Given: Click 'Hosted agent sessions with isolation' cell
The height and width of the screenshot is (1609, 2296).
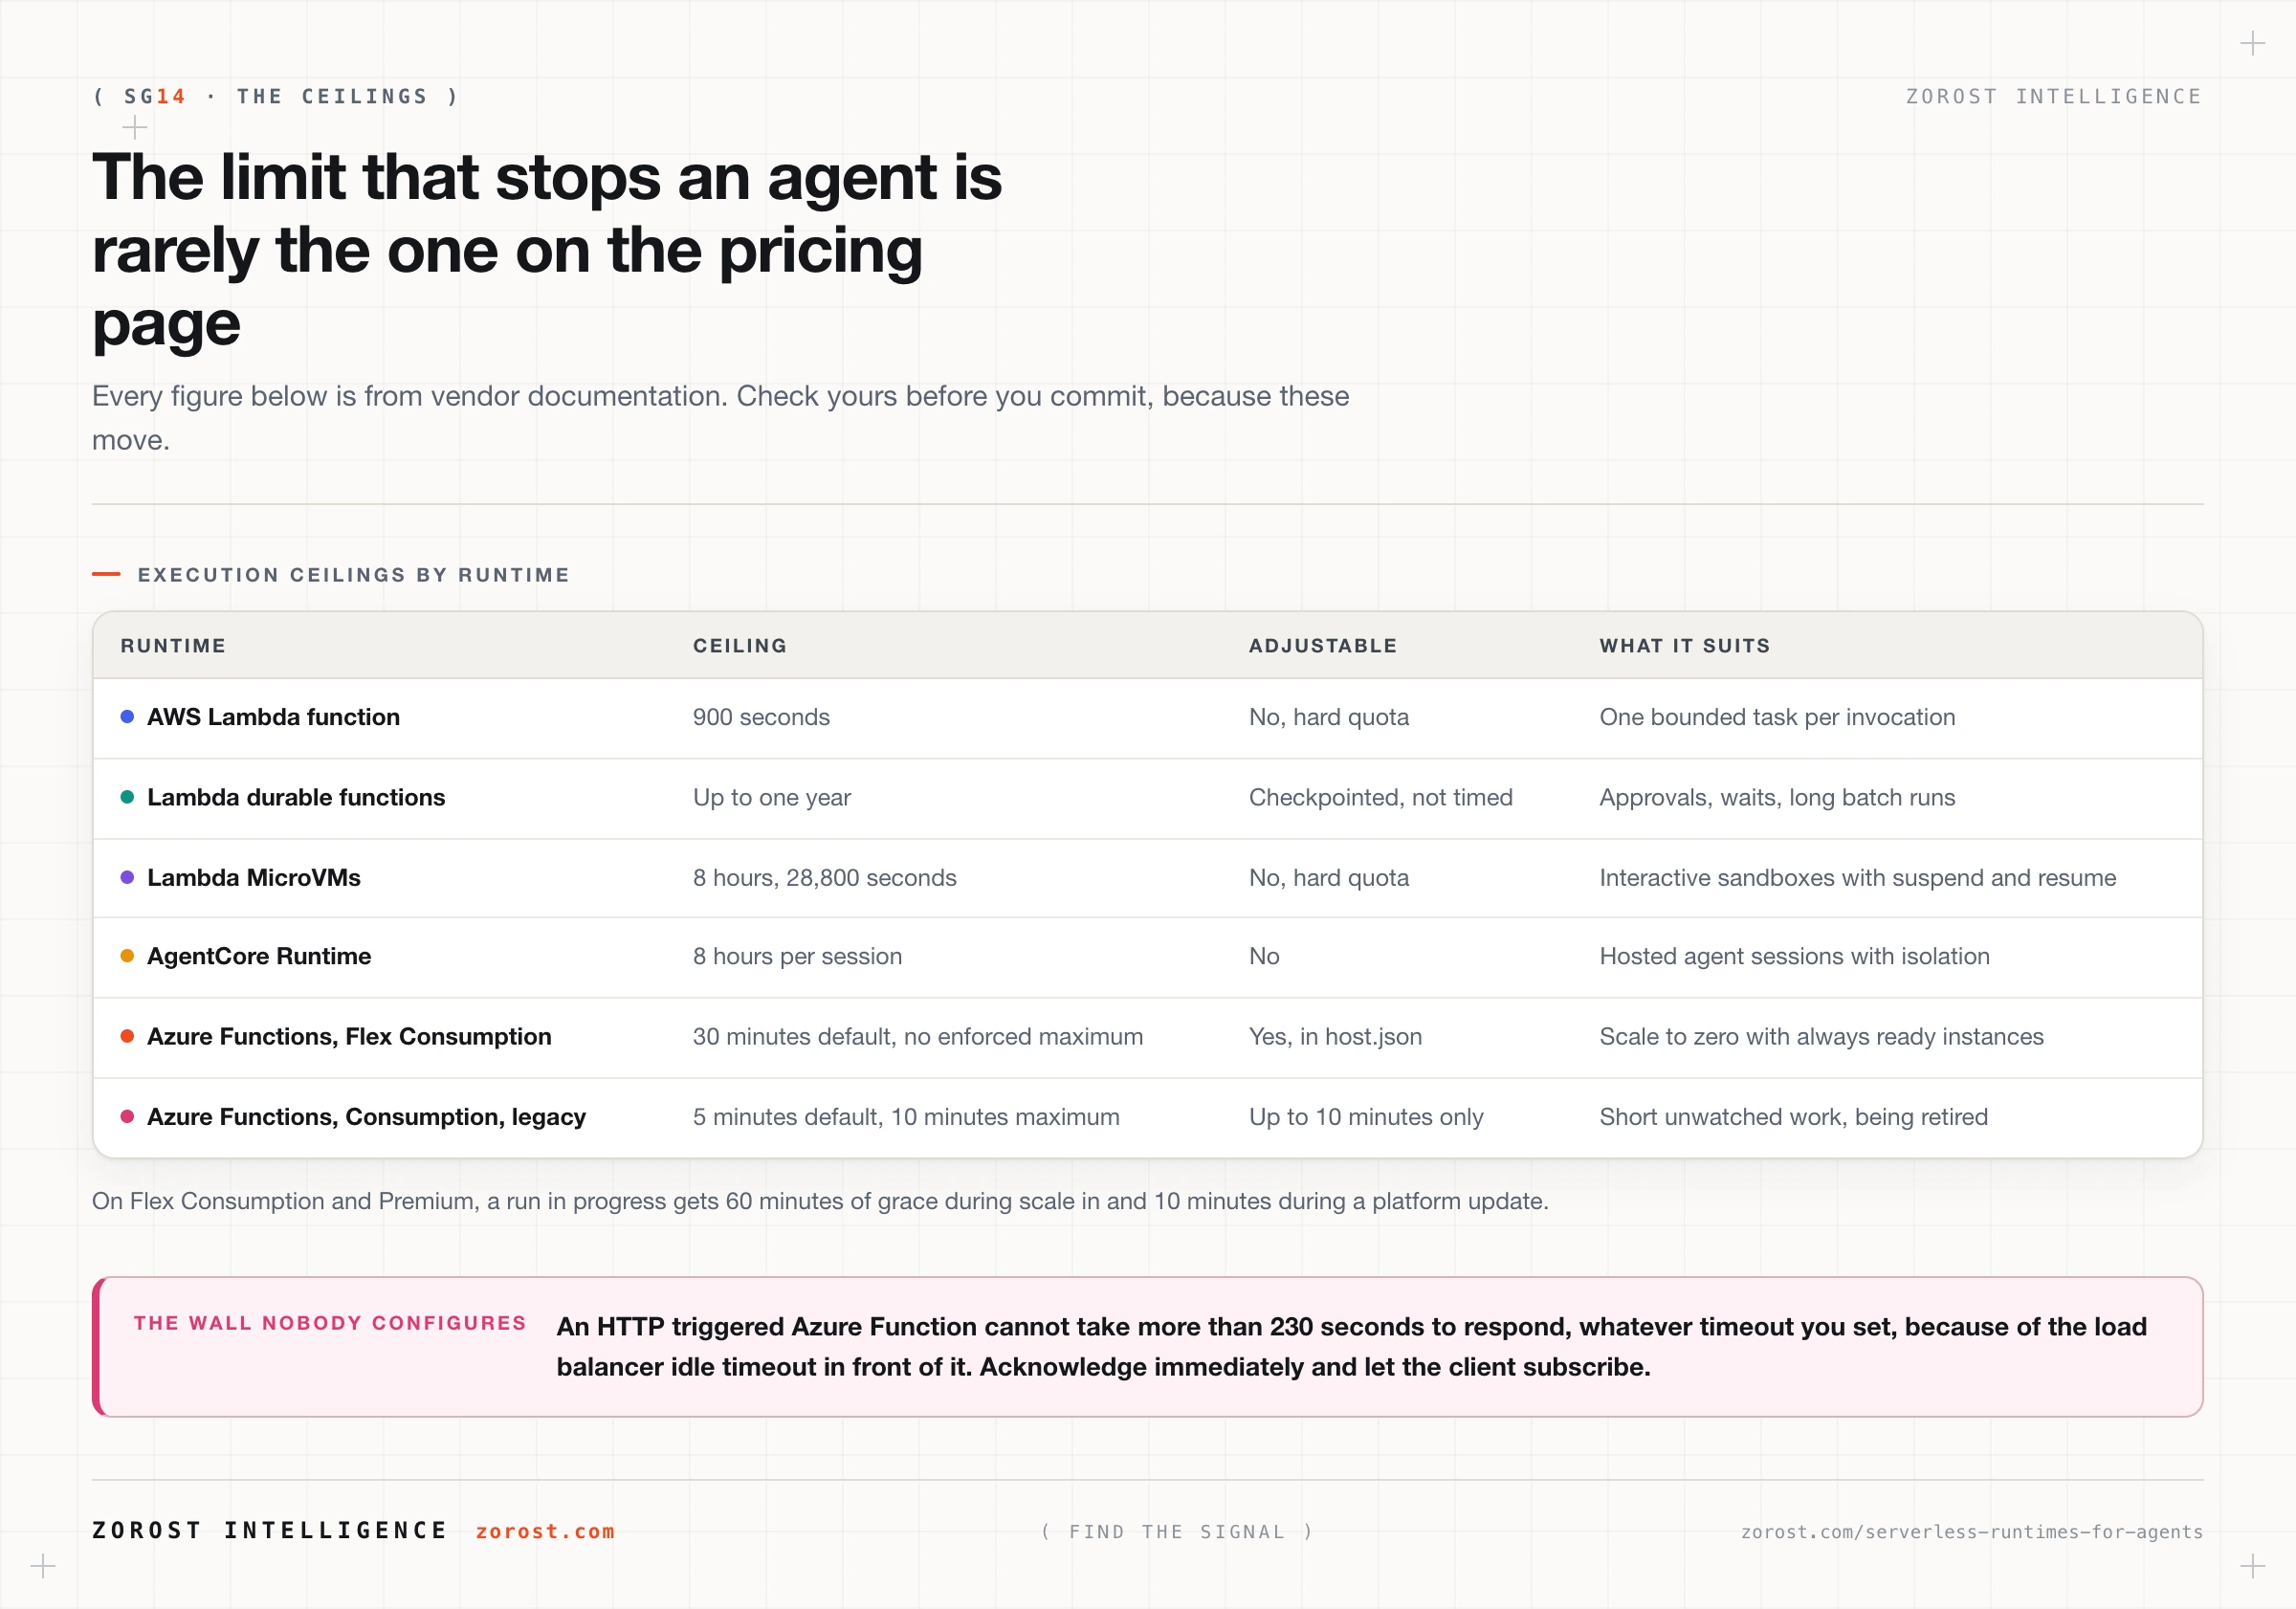Looking at the screenshot, I should click(x=1794, y=956).
